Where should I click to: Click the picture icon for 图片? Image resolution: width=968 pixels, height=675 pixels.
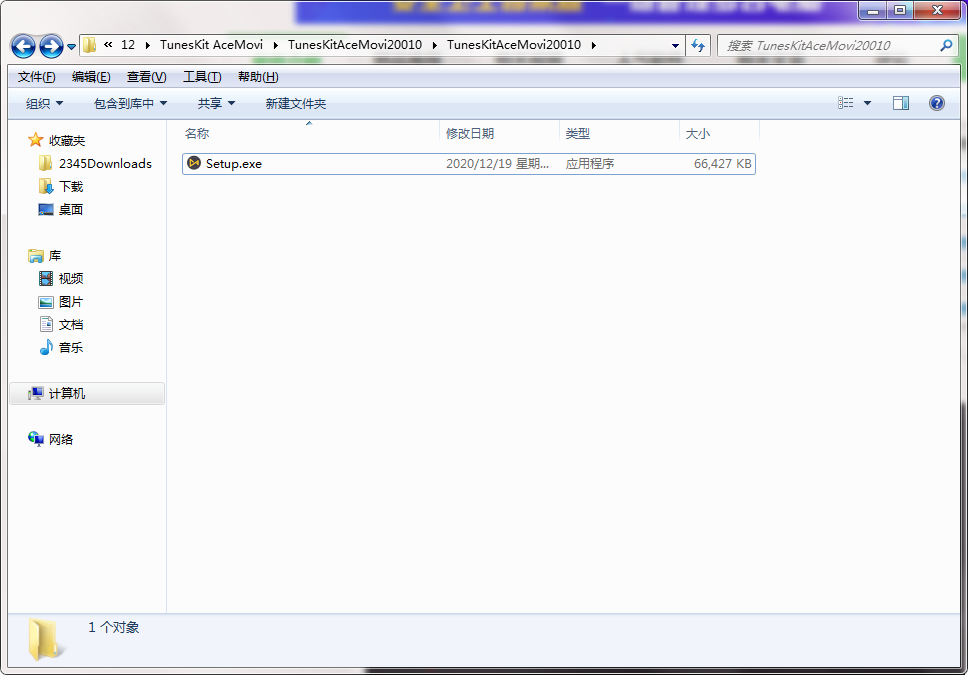[46, 302]
